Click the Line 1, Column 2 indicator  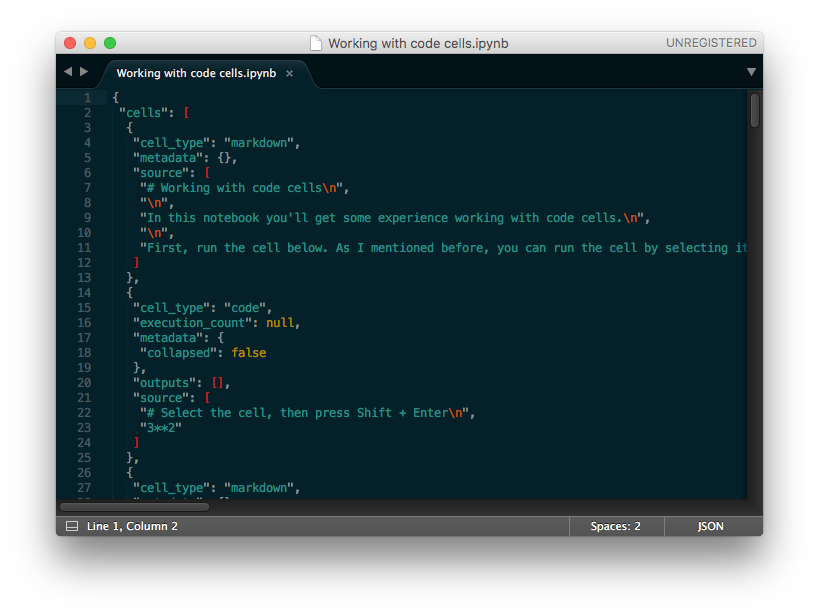tap(130, 525)
